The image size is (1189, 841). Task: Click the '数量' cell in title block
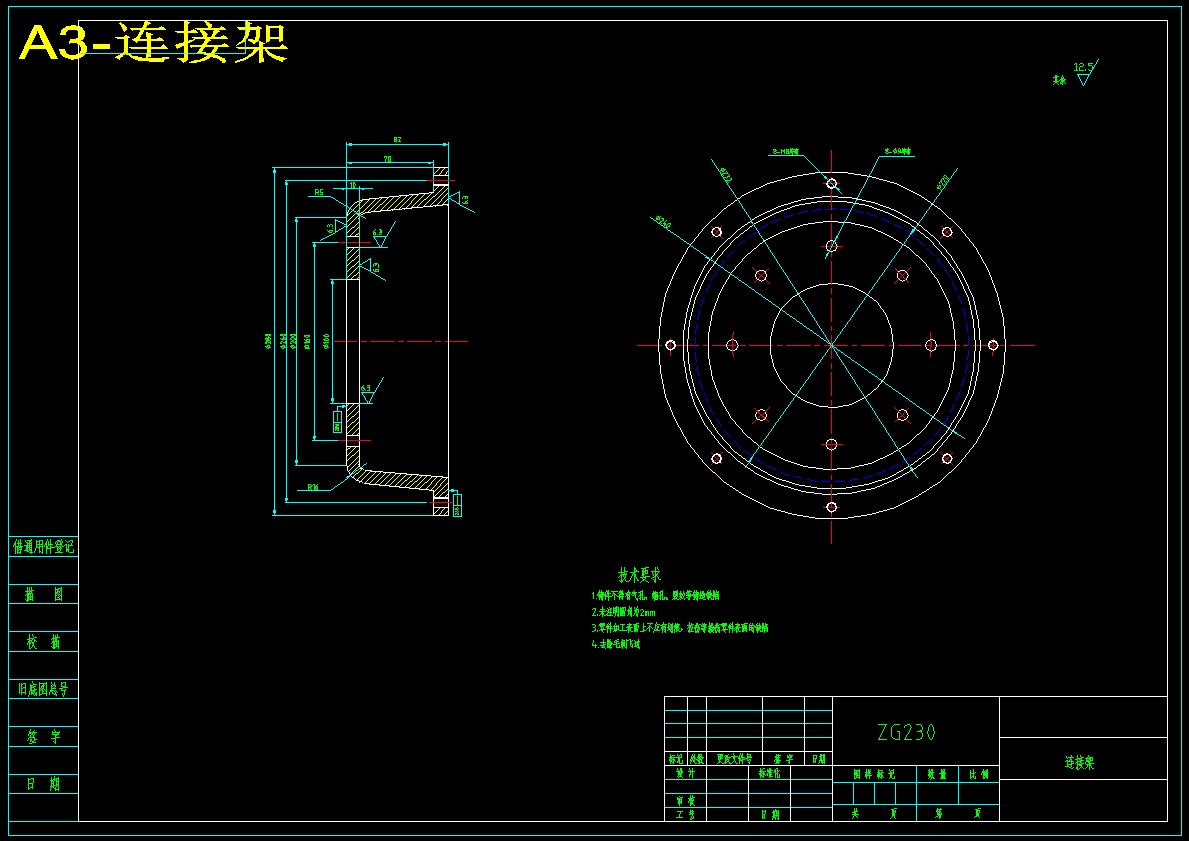click(x=937, y=774)
